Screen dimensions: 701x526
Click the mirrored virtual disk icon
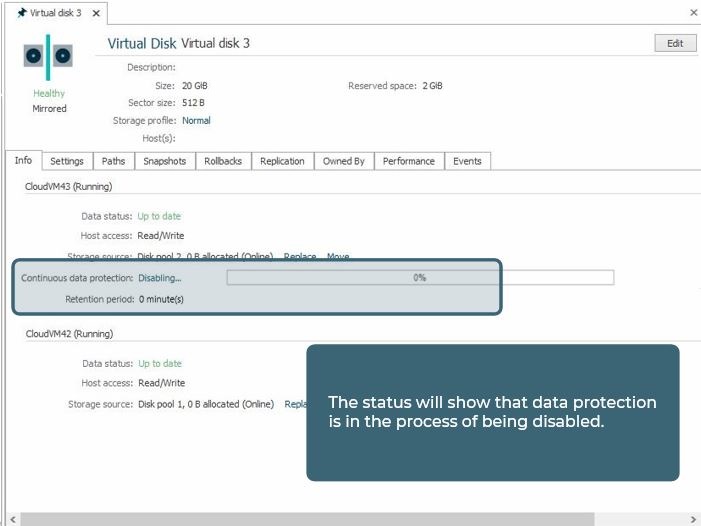pyautogui.click(x=48, y=57)
